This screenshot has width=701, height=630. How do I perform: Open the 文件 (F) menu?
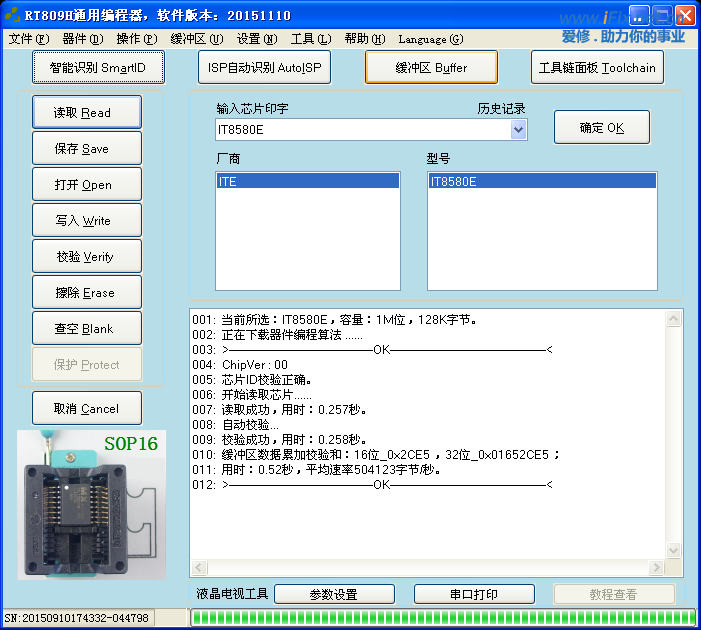28,39
